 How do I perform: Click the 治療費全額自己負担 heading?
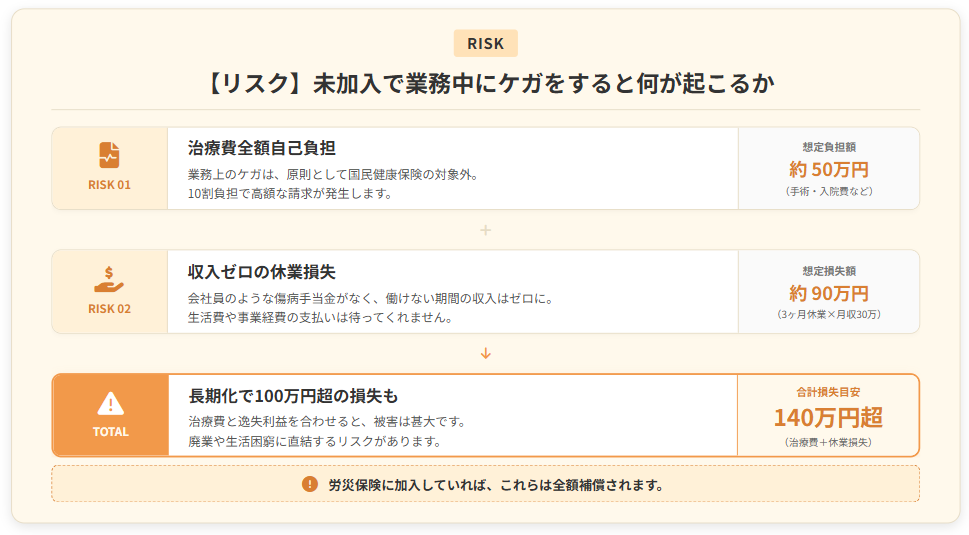click(262, 148)
